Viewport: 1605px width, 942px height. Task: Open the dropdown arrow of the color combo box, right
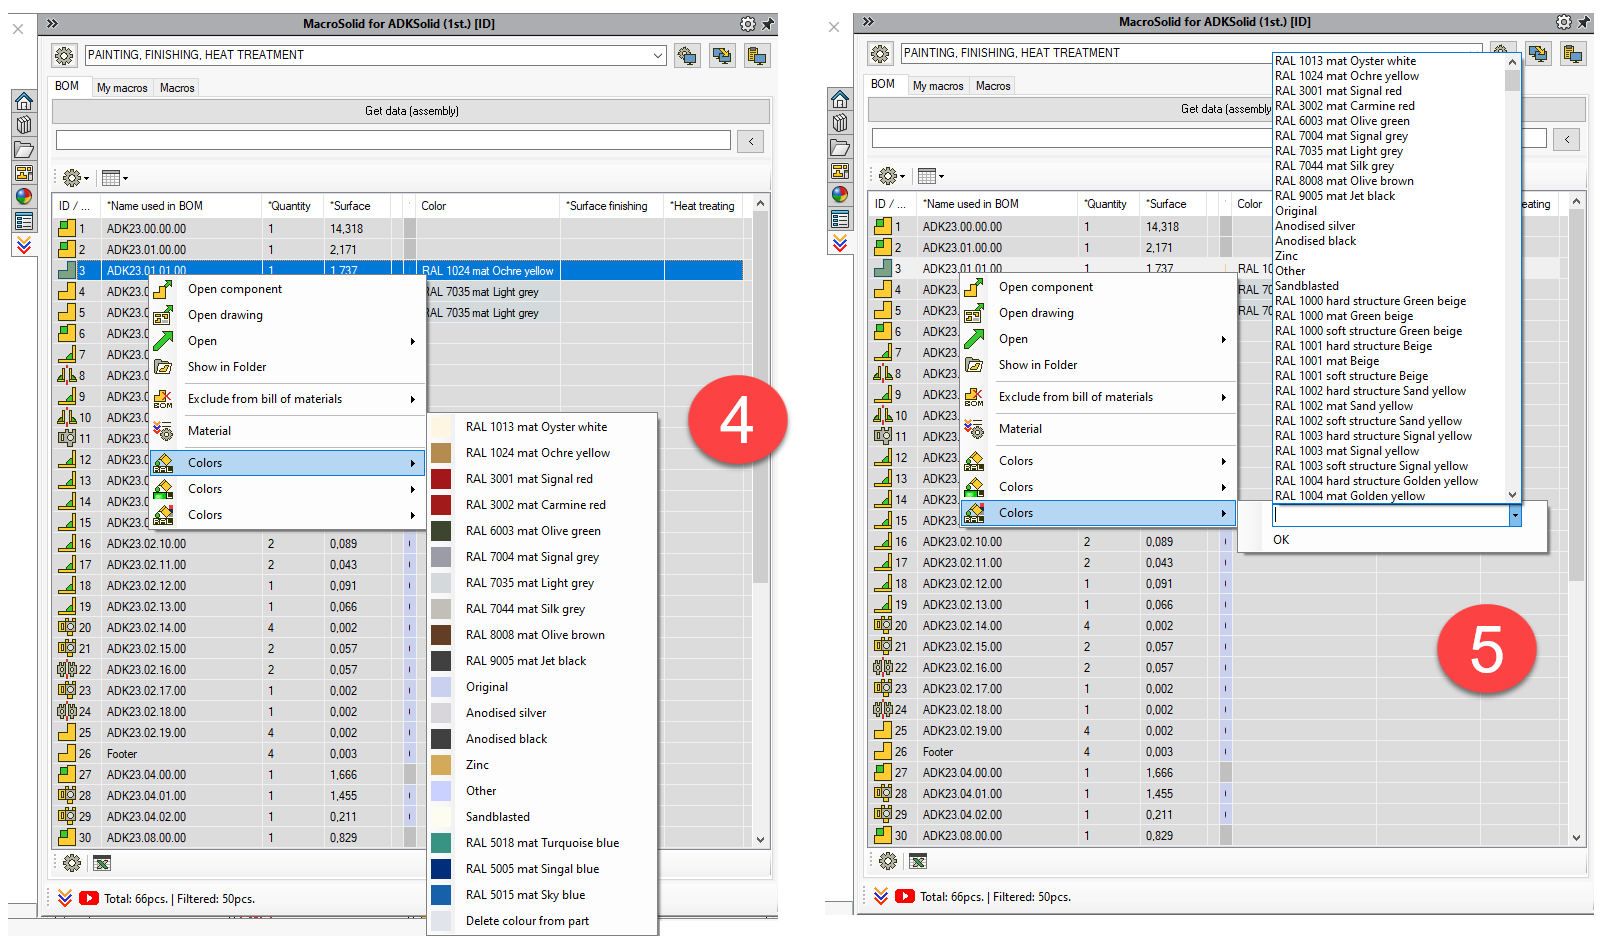[1515, 515]
